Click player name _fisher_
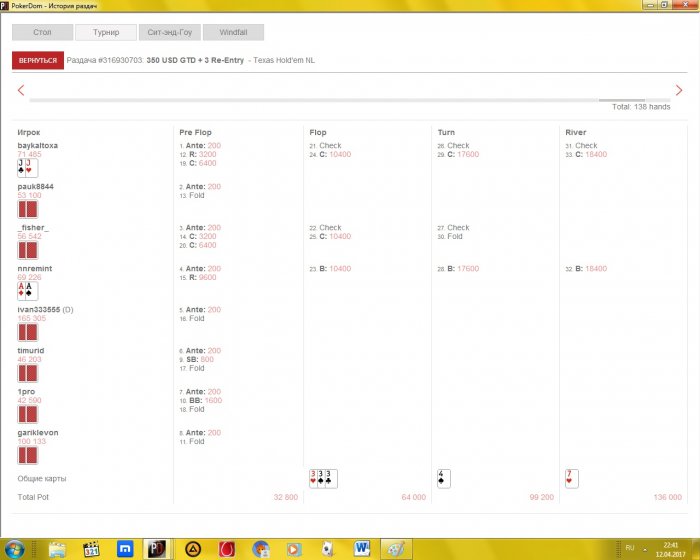 (33, 228)
